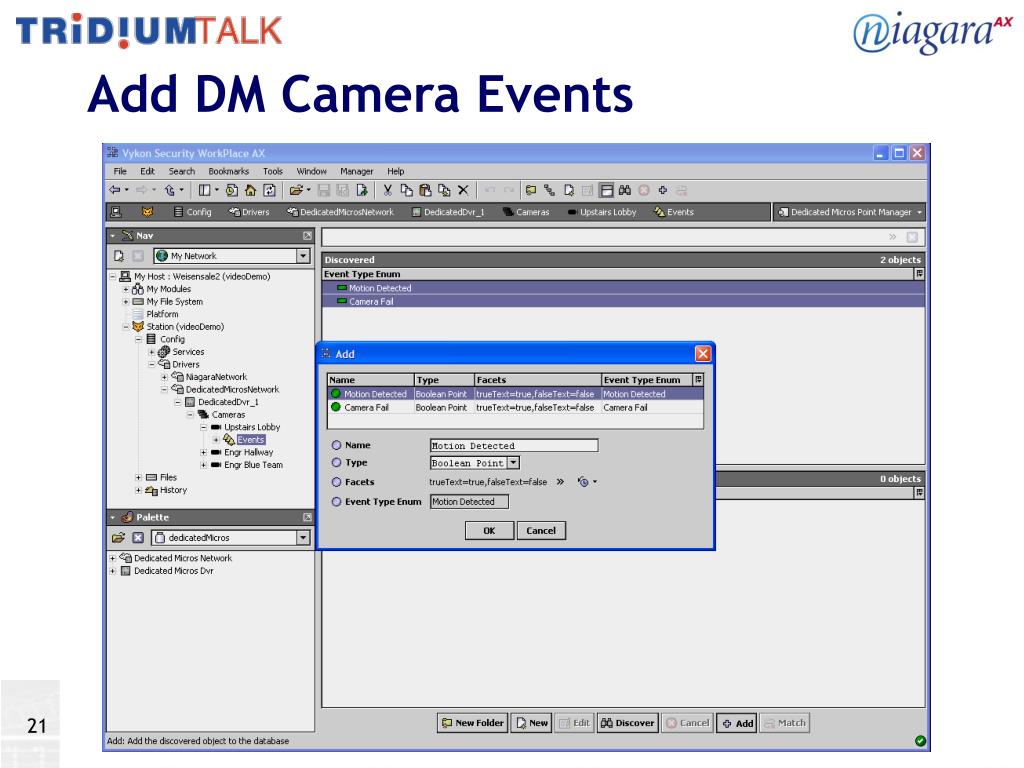
Task: Expand the My Modules tree node
Action: click(126, 289)
